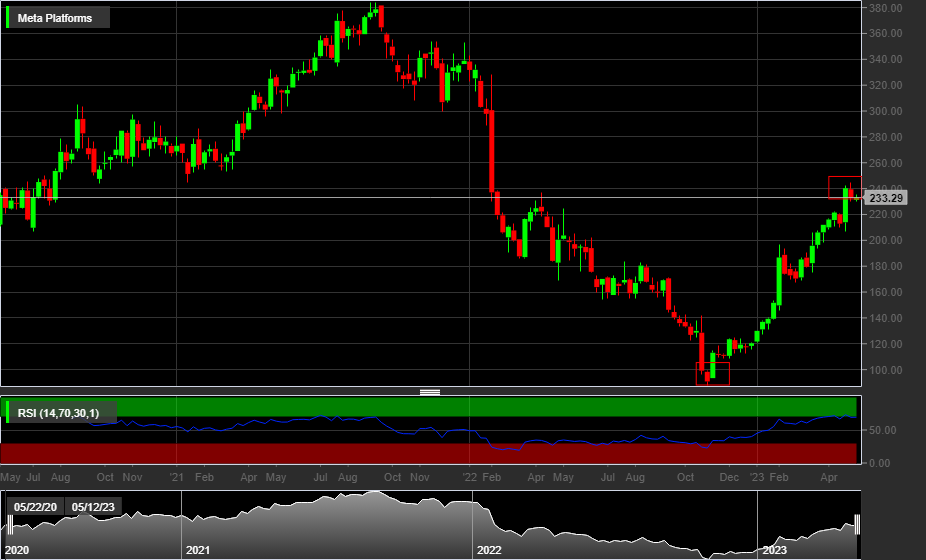Click the 300.00 price axis label
Screen dimensions: 926x560
885,111
